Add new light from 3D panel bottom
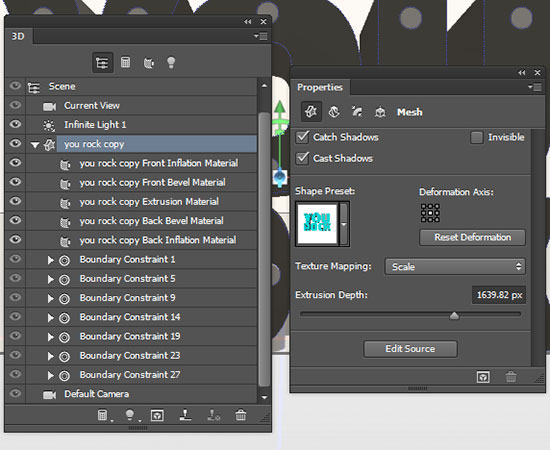 tap(130, 415)
